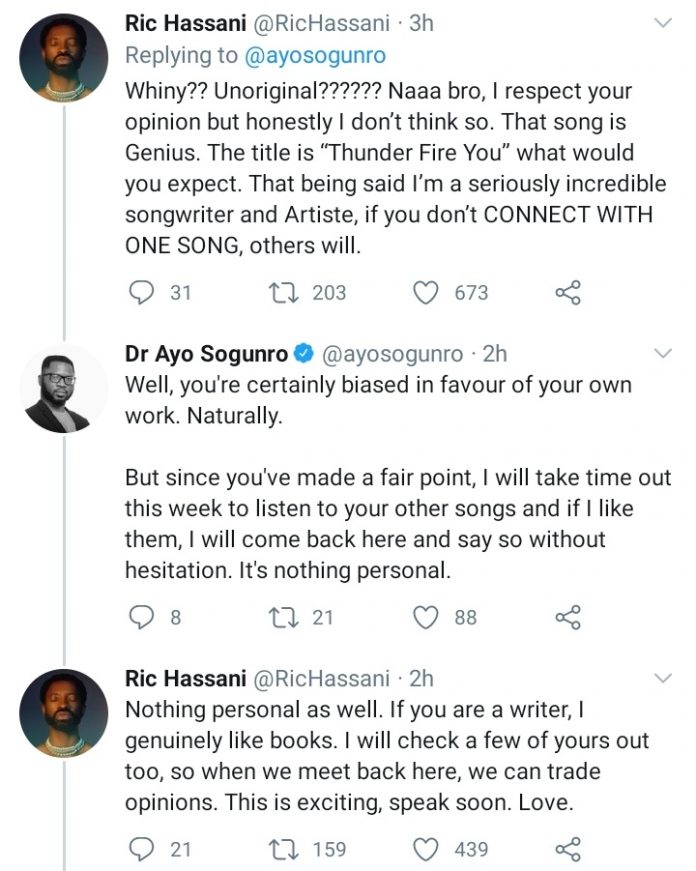Share Ric Hassani's last tweet
This screenshot has height=871, width=696.
pos(567,849)
